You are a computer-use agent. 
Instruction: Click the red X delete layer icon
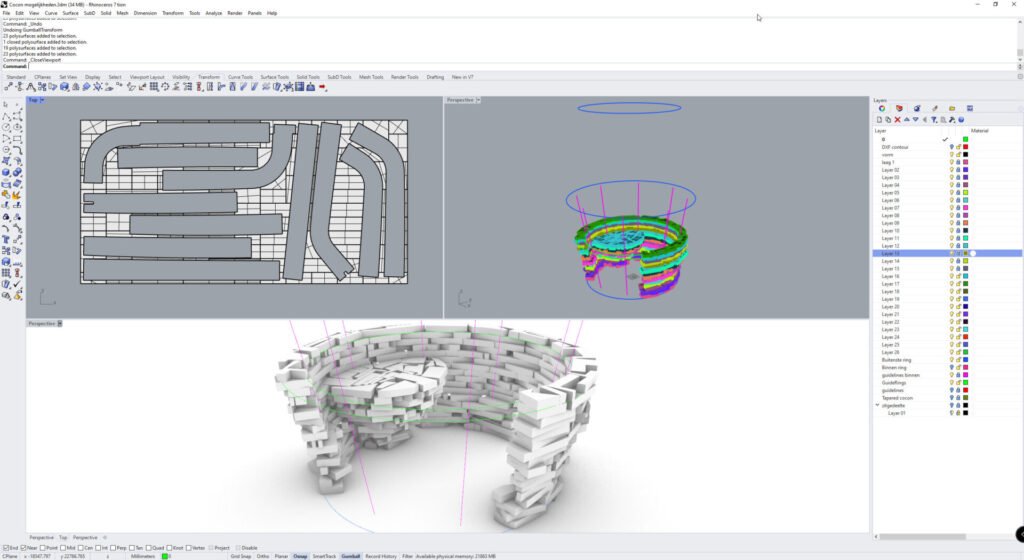click(897, 120)
